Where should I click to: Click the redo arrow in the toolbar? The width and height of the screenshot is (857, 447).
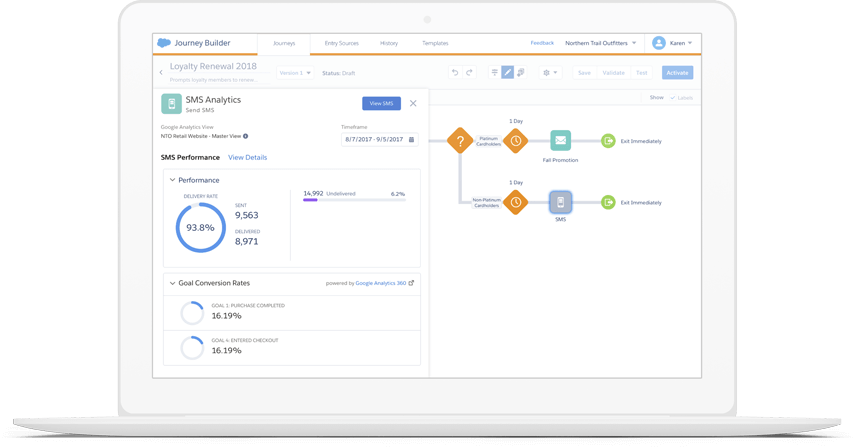click(x=469, y=73)
